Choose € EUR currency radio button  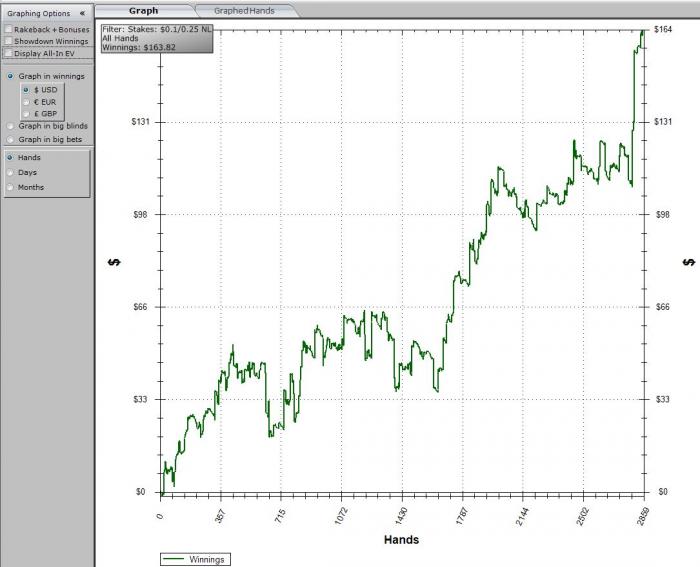(x=26, y=102)
